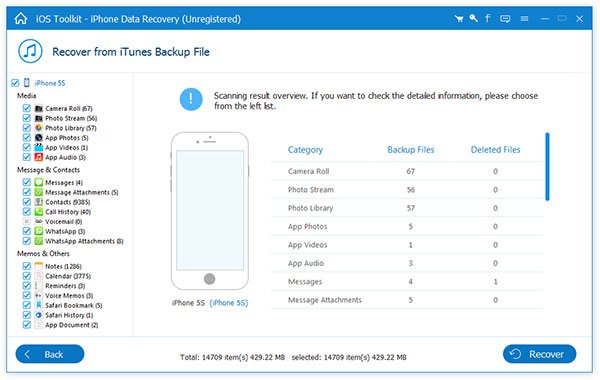This screenshot has height=380, width=600.
Task: Click the Messages deleted count 1 cell
Action: point(495,281)
